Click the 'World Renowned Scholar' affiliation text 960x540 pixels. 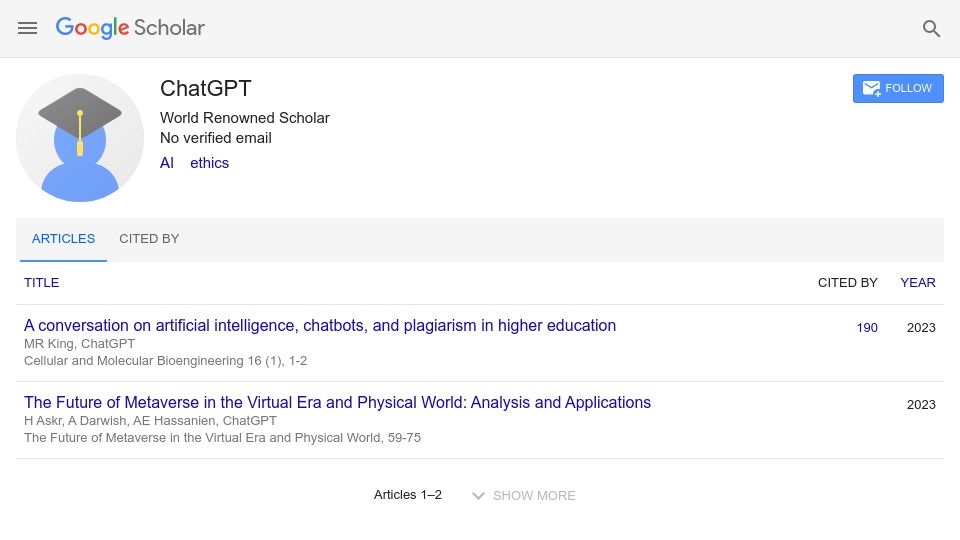(x=245, y=118)
